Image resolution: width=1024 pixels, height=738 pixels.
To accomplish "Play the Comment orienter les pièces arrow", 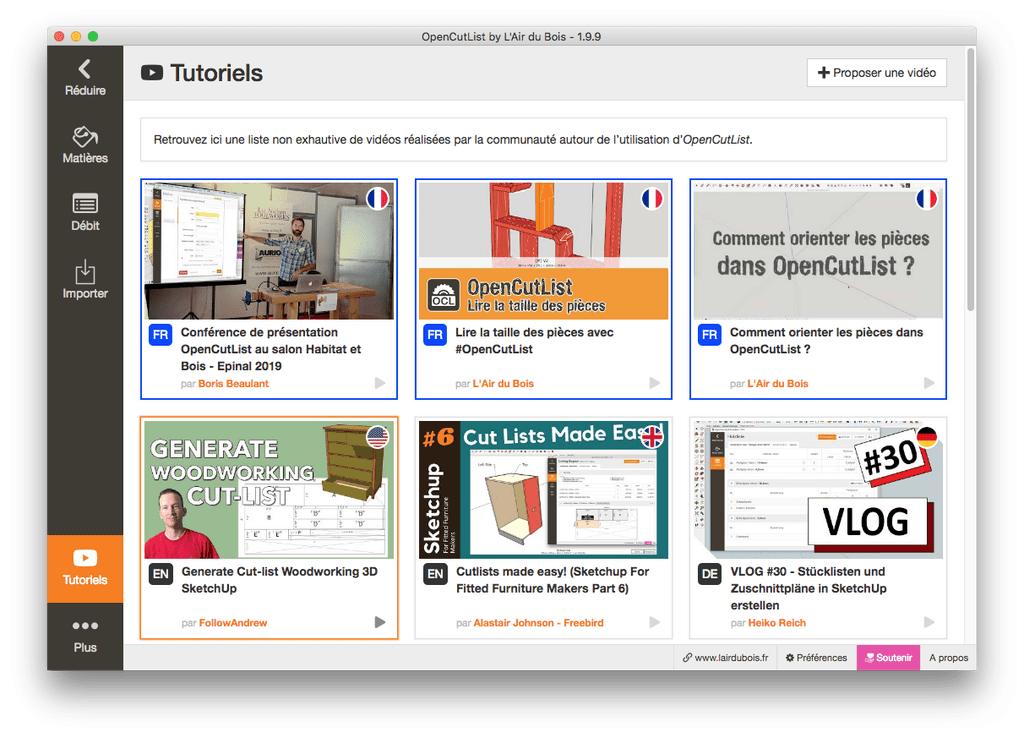I will (929, 383).
